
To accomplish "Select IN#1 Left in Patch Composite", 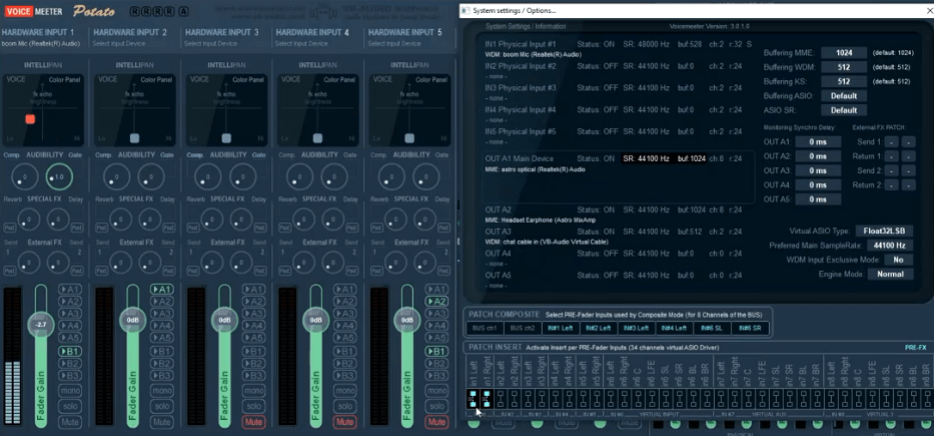I will tap(561, 328).
